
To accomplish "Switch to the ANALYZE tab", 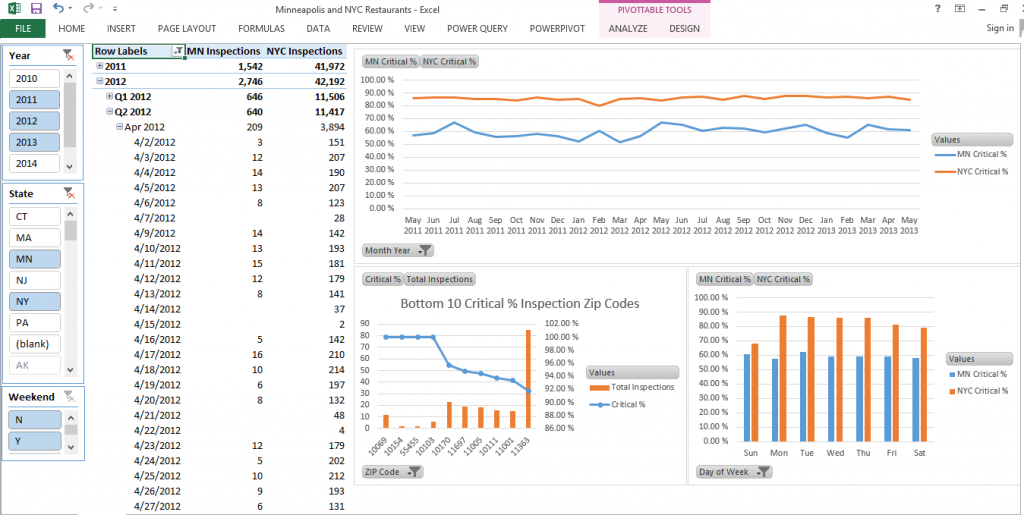I will [x=628, y=29].
